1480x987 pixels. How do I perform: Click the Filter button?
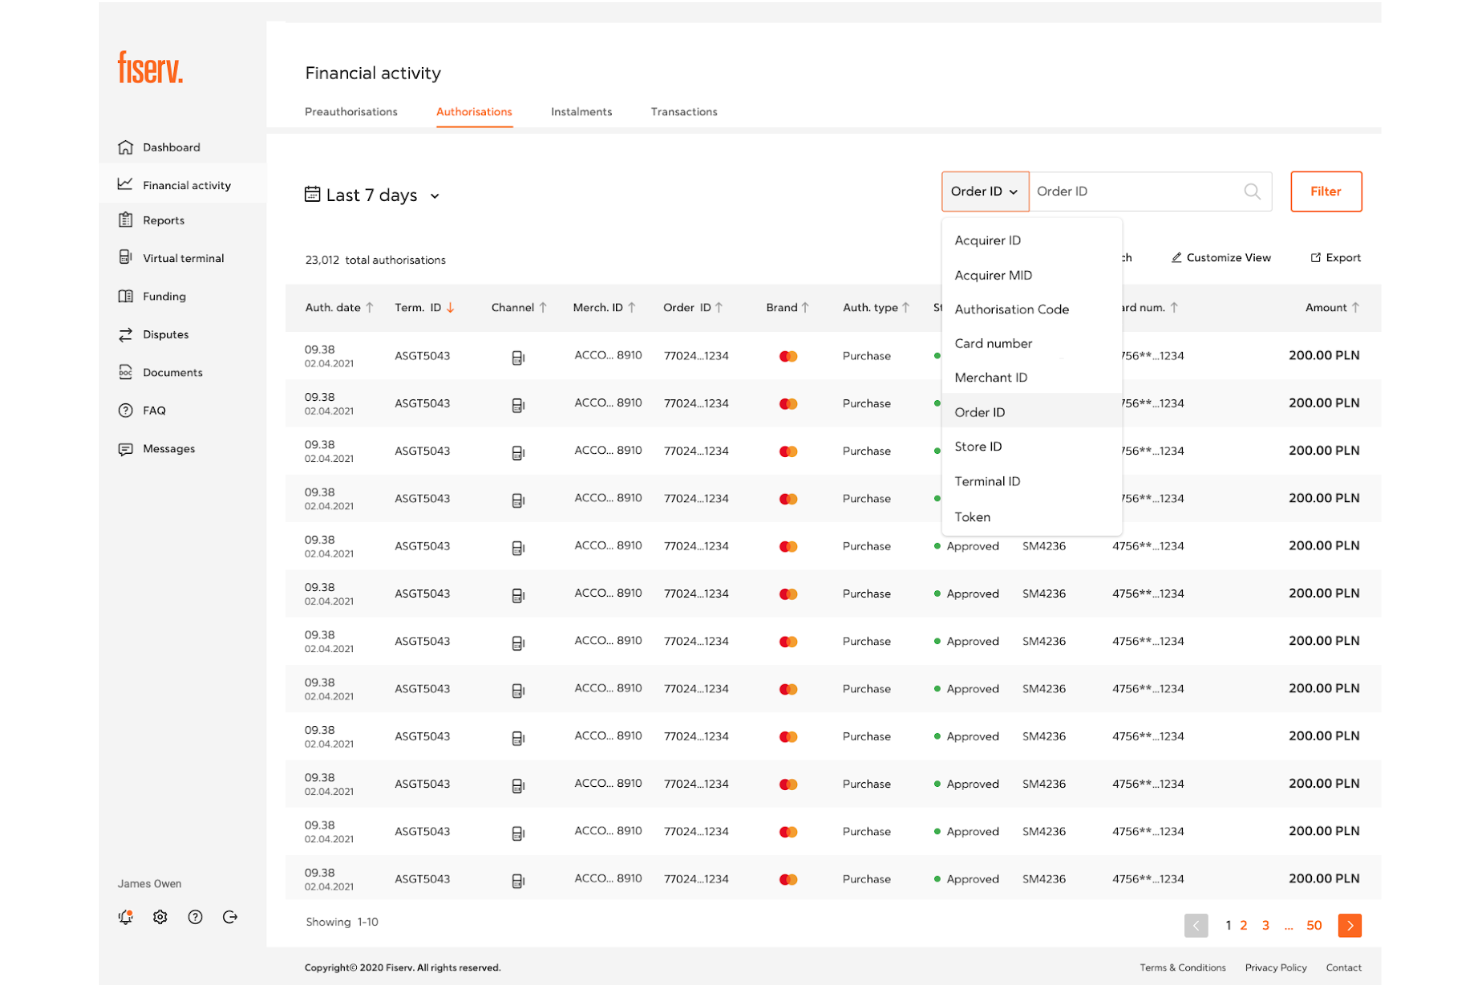(x=1326, y=191)
